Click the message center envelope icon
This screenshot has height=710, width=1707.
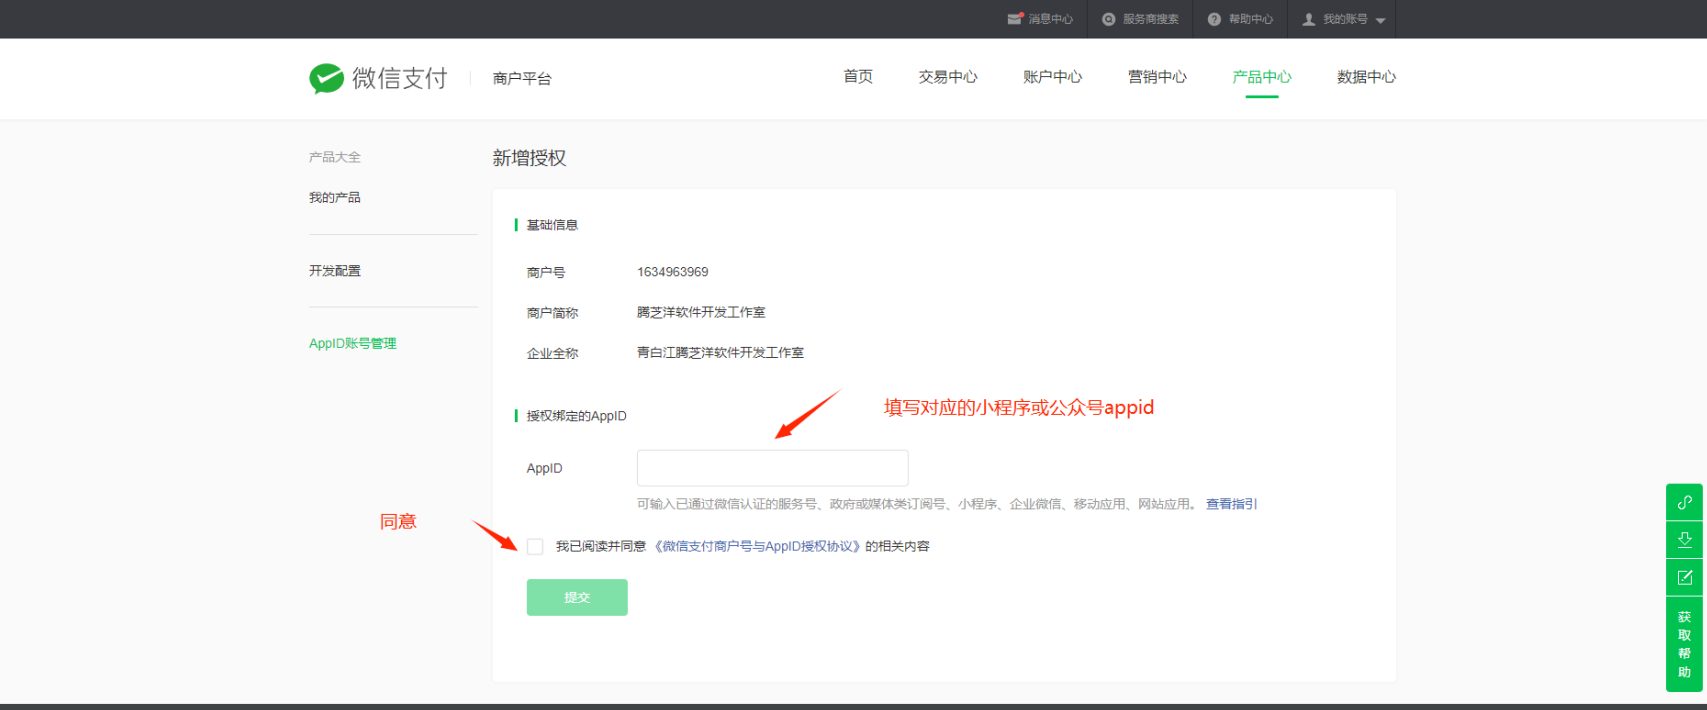pyautogui.click(x=1015, y=19)
